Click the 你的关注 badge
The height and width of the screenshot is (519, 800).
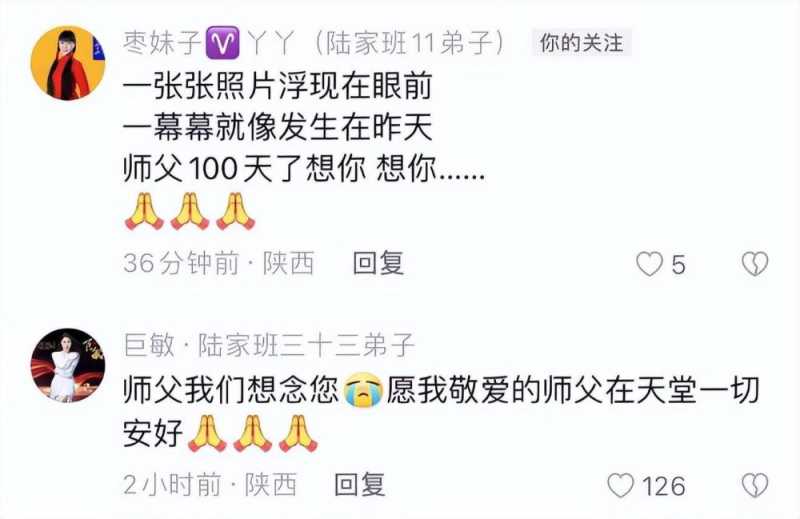point(582,43)
